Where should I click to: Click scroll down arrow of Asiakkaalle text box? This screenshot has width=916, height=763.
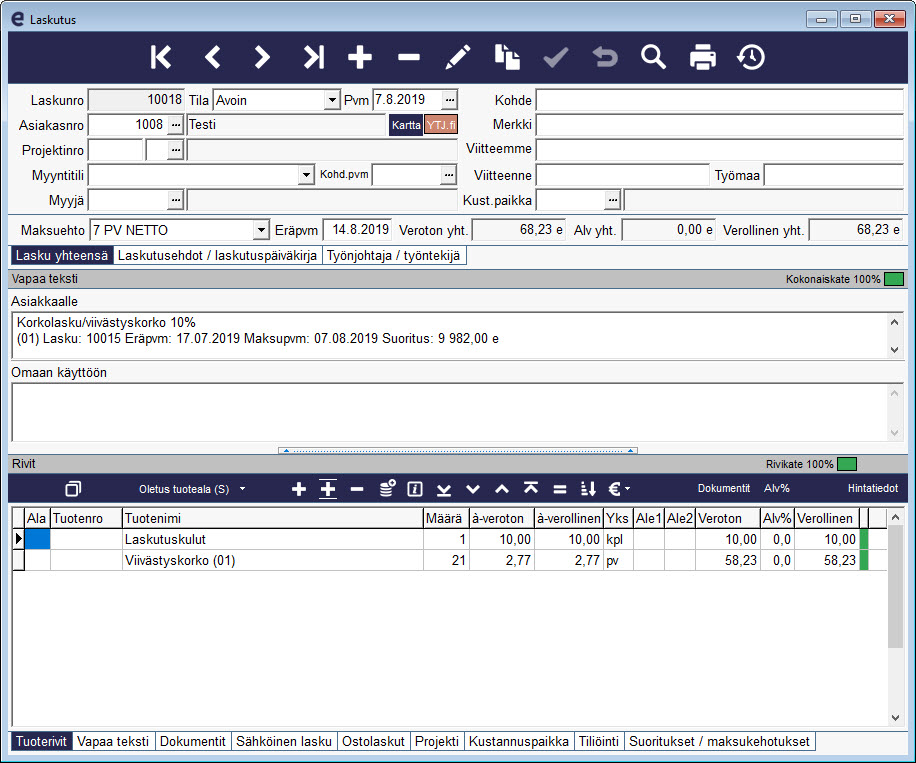(x=894, y=349)
